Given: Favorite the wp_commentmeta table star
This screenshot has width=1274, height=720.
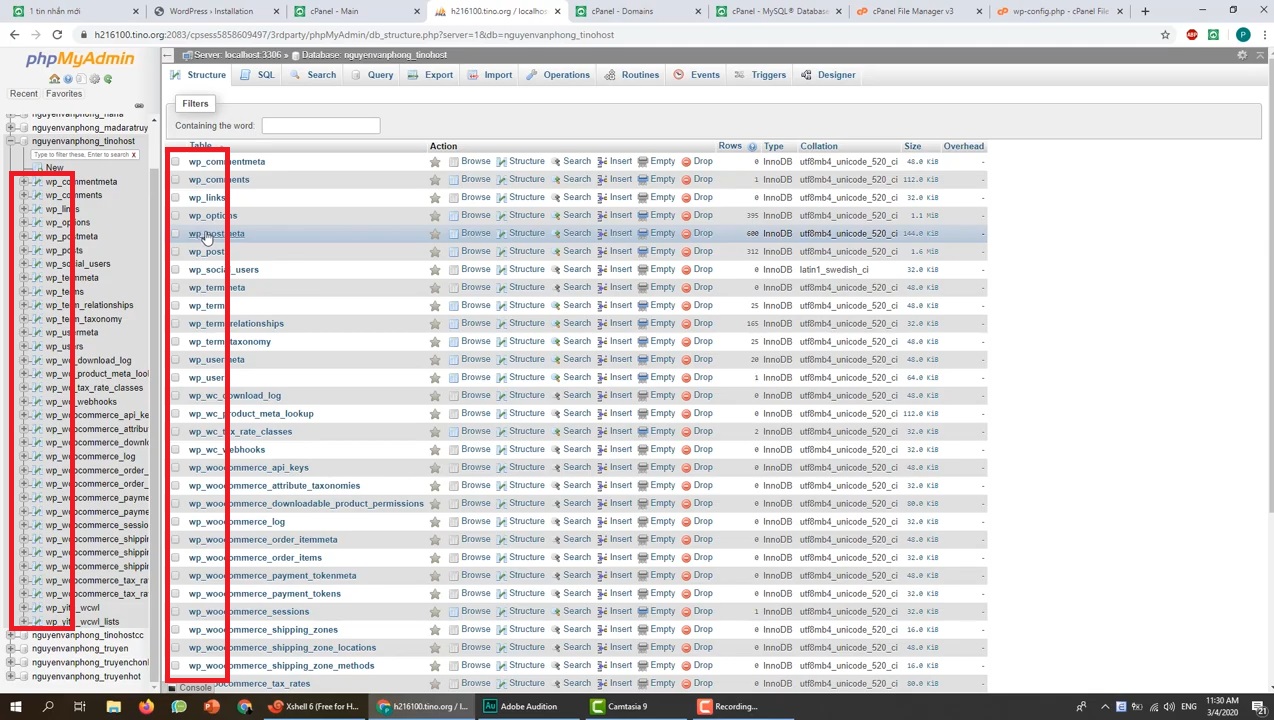Looking at the screenshot, I should (x=435, y=162).
